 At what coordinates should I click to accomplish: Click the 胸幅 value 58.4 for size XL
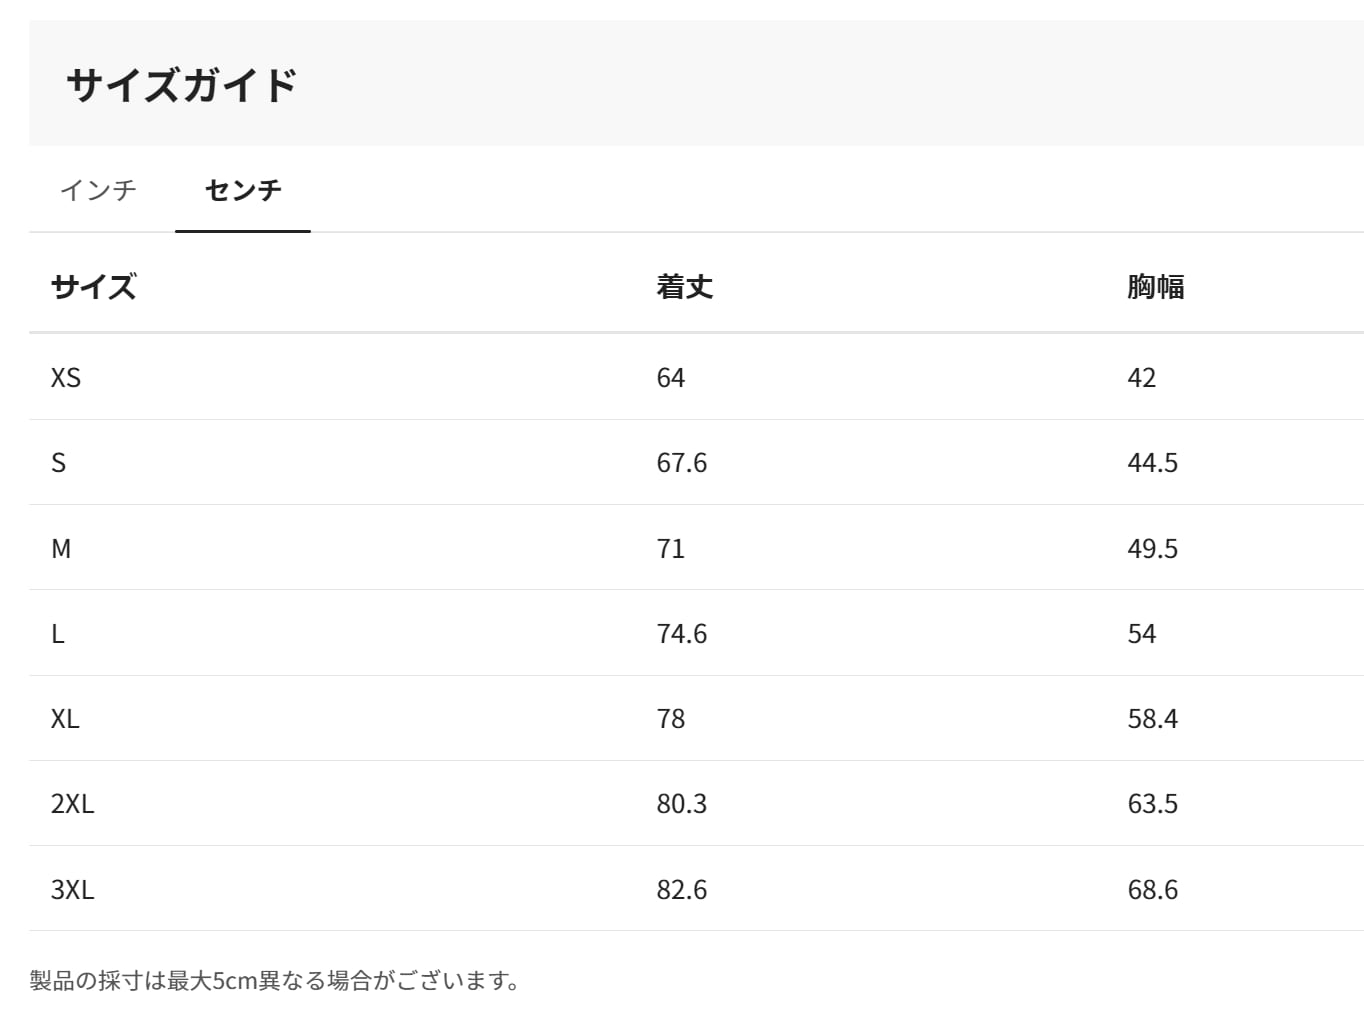(x=1152, y=719)
